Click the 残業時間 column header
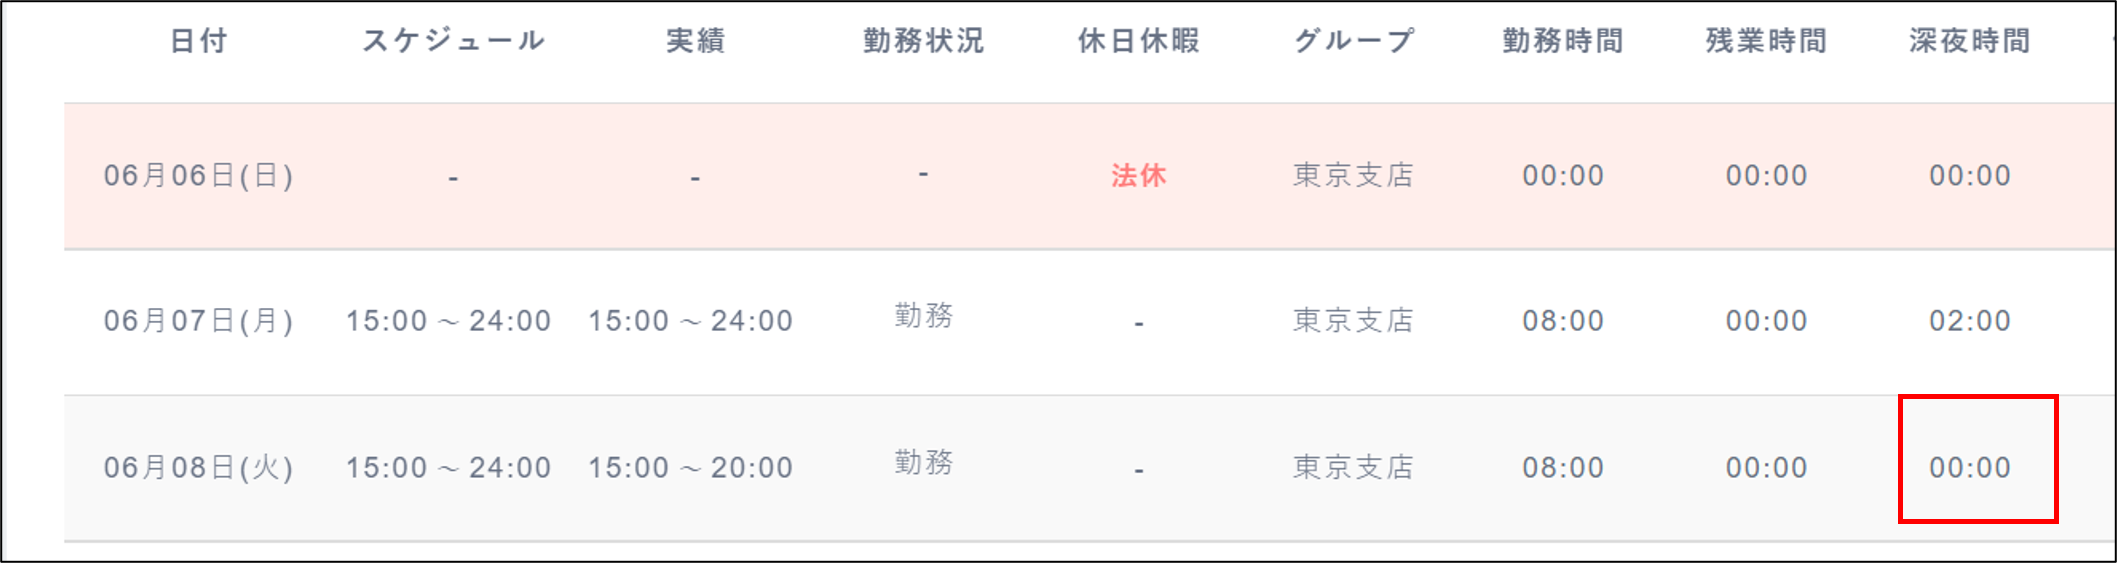 tap(1766, 41)
